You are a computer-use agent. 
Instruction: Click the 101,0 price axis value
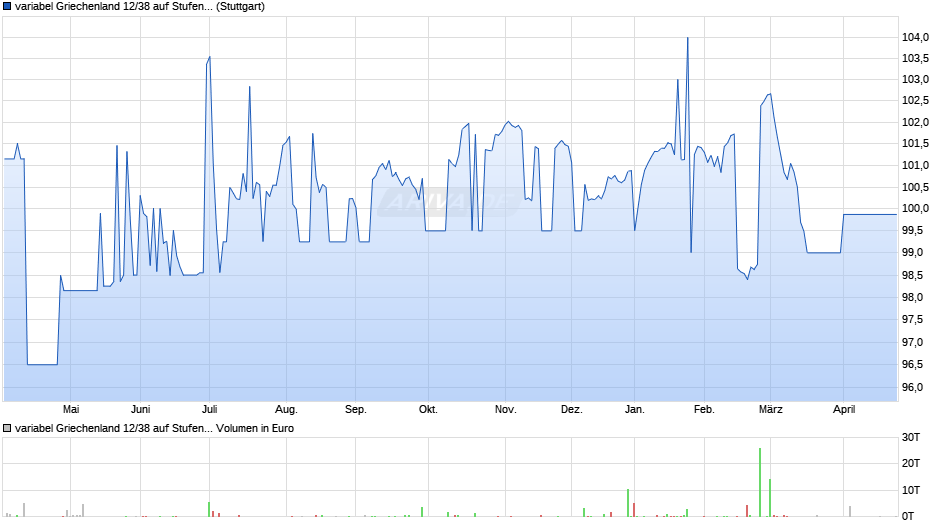[x=915, y=165]
